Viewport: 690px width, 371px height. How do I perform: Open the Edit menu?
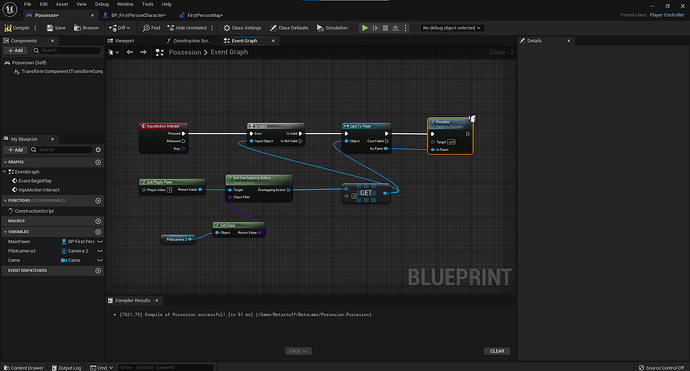(x=44, y=4)
